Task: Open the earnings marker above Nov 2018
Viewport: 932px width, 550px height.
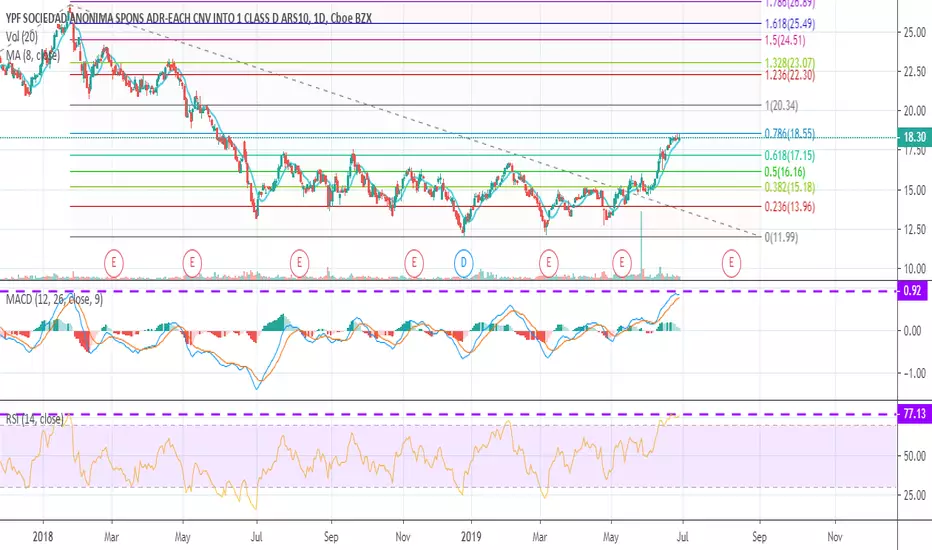Action: (x=414, y=262)
